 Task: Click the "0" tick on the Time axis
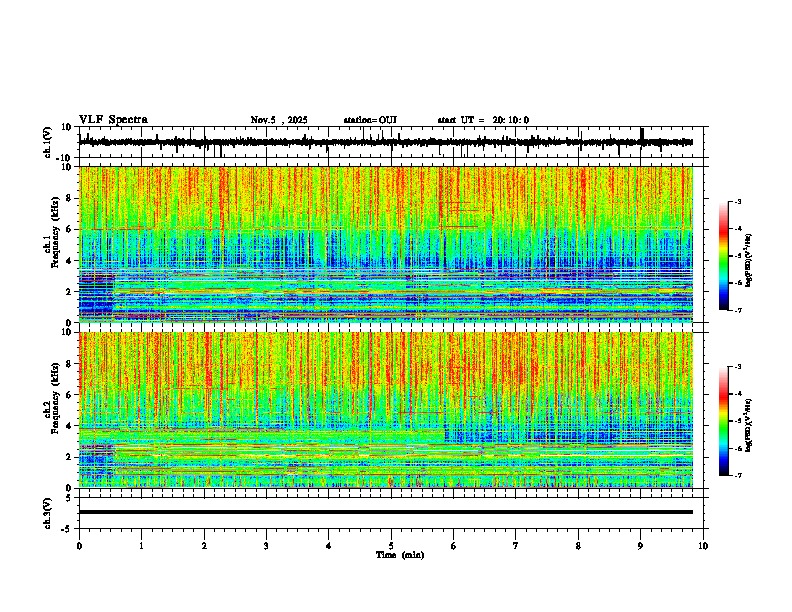79,546
